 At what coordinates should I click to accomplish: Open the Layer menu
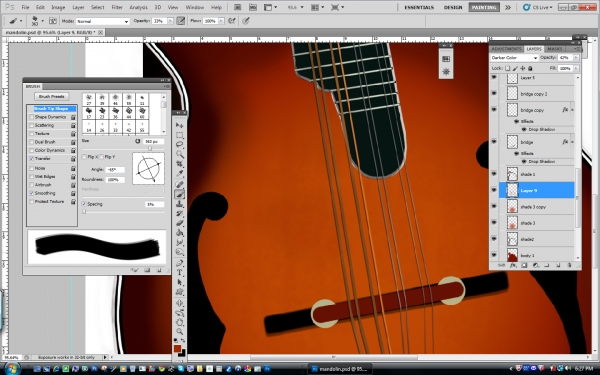(x=78, y=7)
